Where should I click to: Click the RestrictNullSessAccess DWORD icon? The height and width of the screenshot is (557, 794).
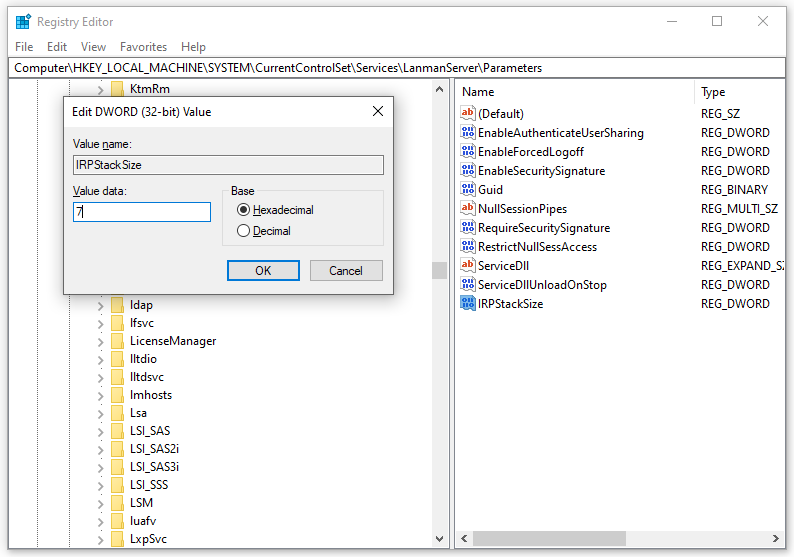(x=467, y=247)
